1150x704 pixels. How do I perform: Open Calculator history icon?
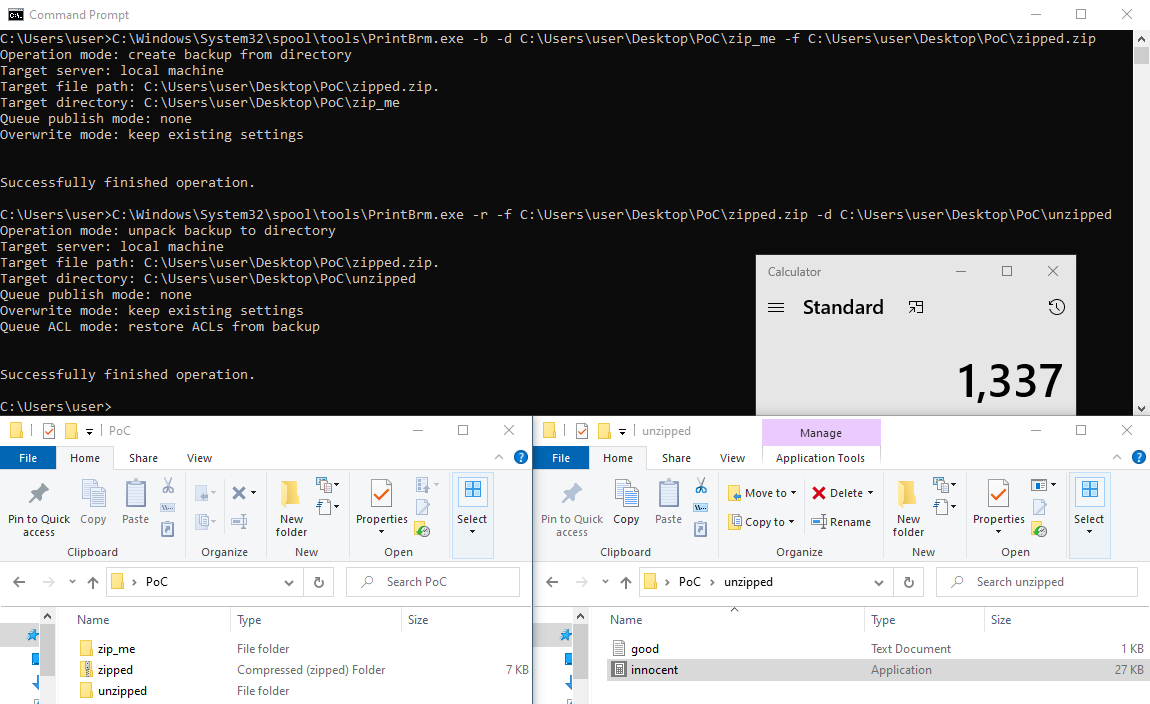[1056, 307]
